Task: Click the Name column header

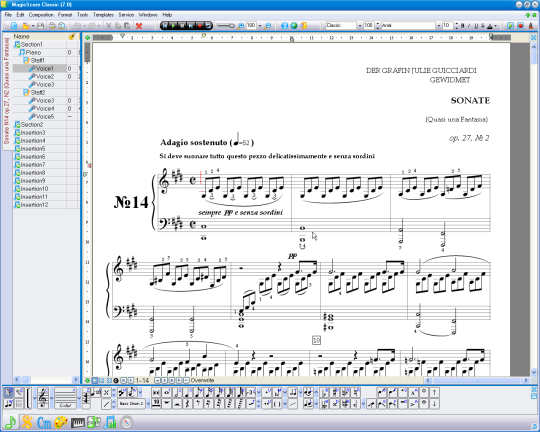Action: pos(40,36)
